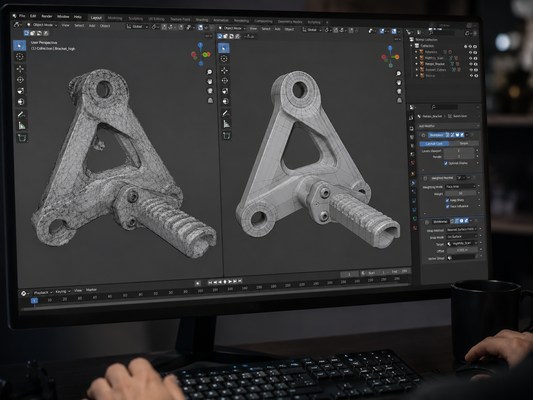Open View menu in left viewport header

coord(66,25)
